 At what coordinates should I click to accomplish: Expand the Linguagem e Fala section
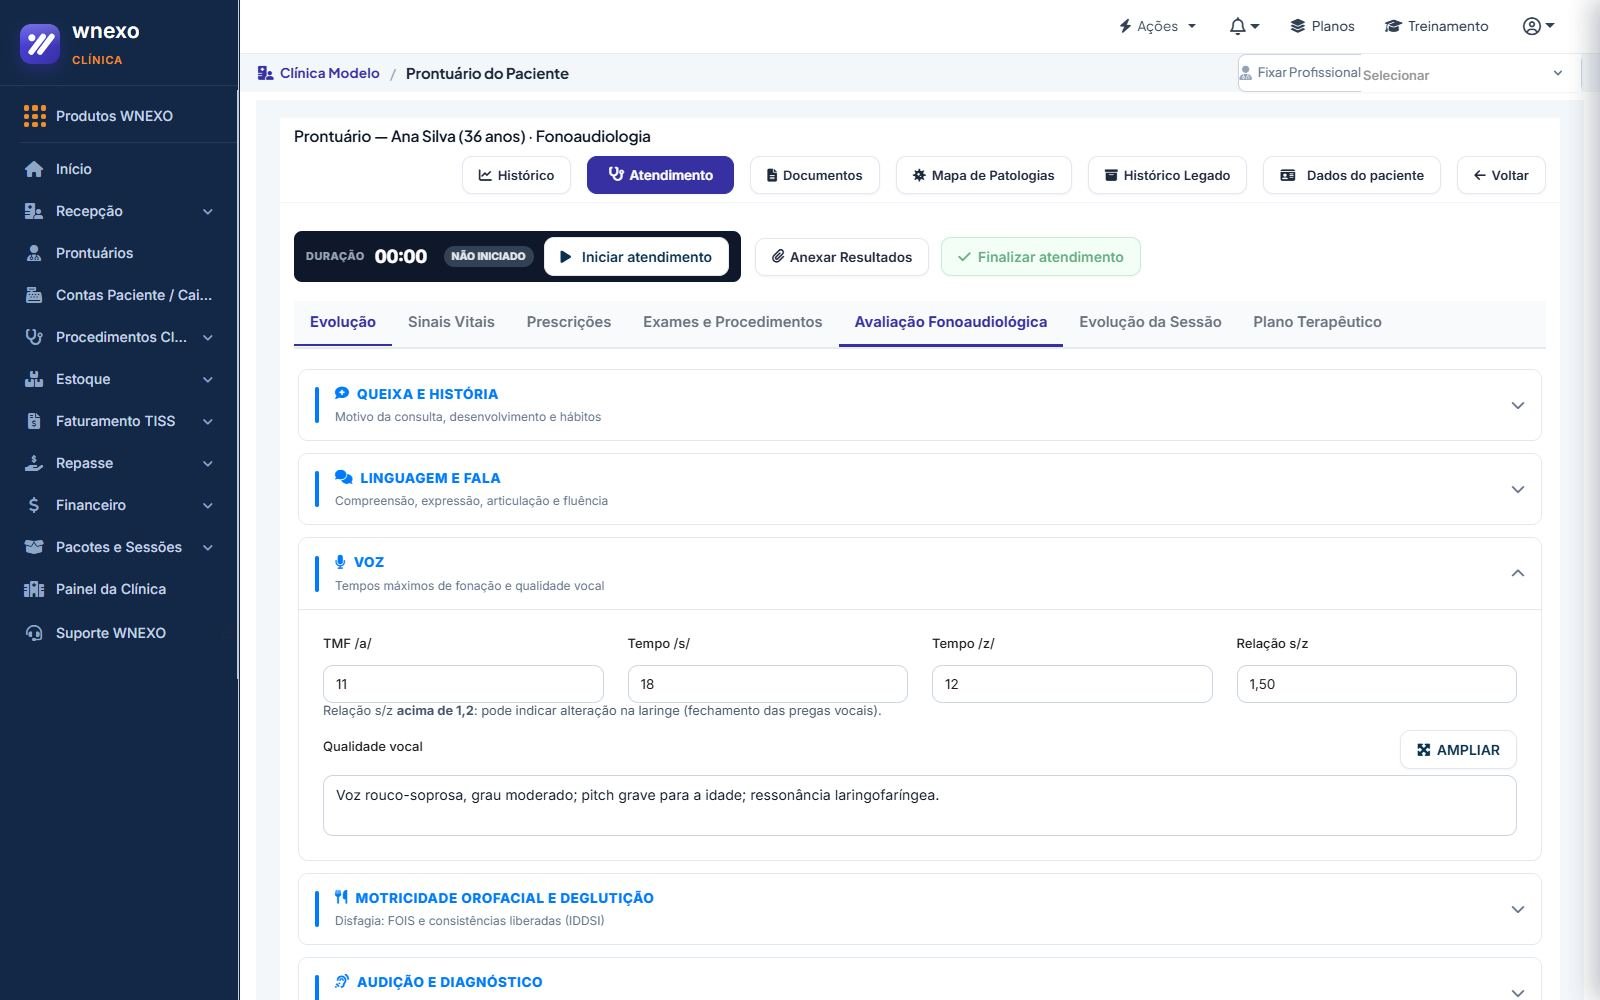pyautogui.click(x=1517, y=489)
